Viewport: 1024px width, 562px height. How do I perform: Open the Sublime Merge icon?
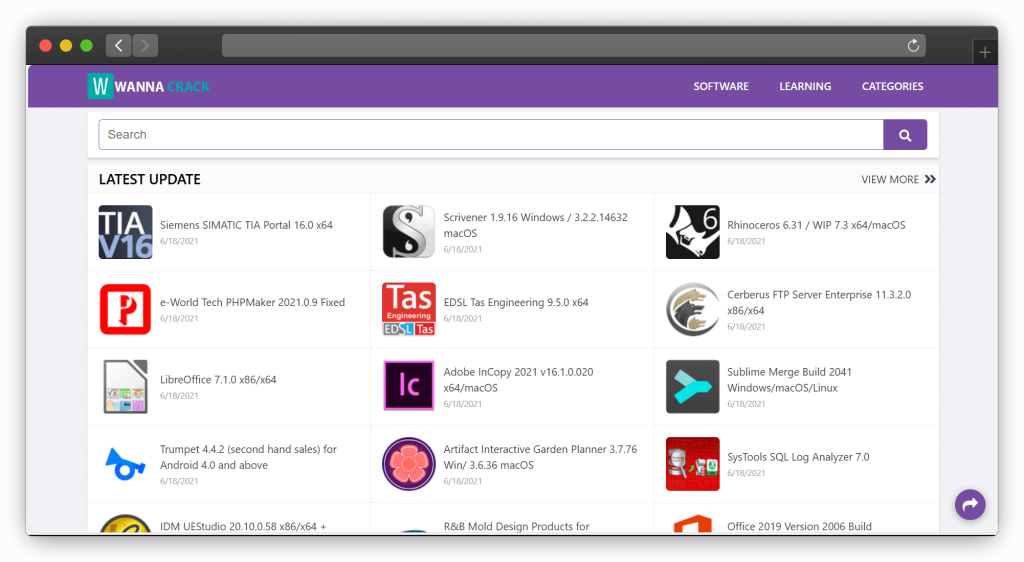pos(692,386)
